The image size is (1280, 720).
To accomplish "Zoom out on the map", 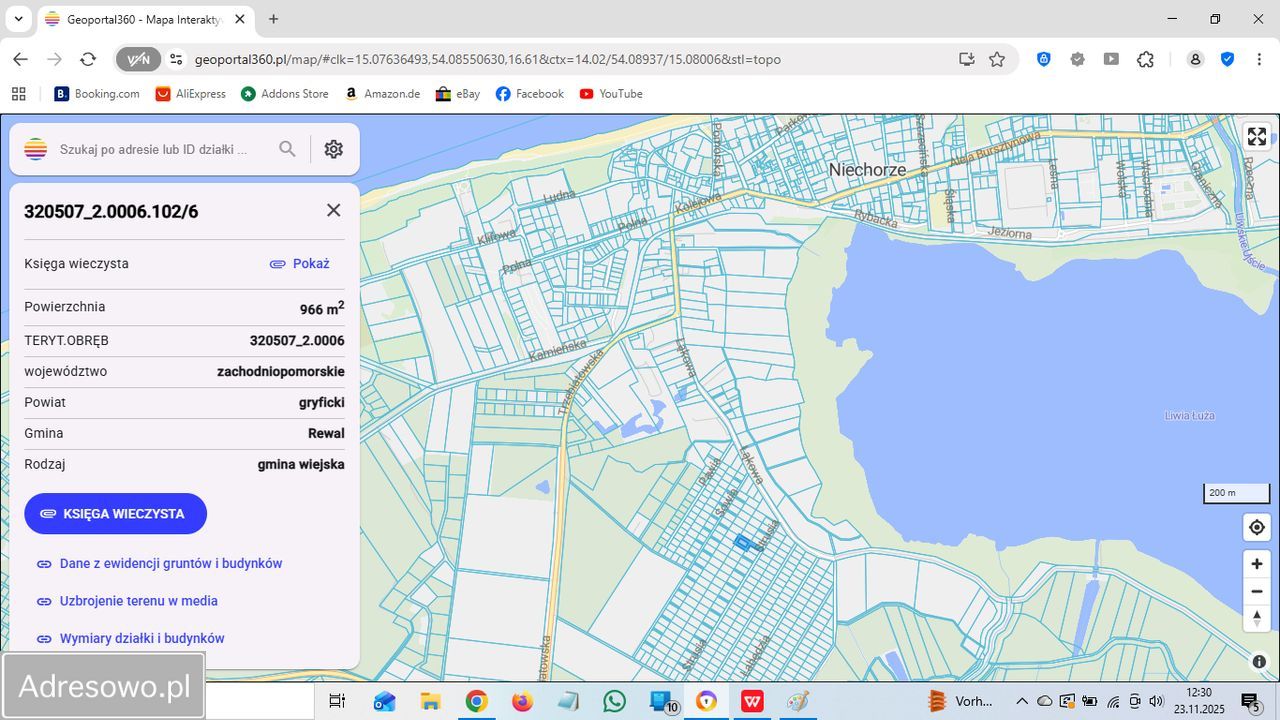I will (x=1256, y=591).
